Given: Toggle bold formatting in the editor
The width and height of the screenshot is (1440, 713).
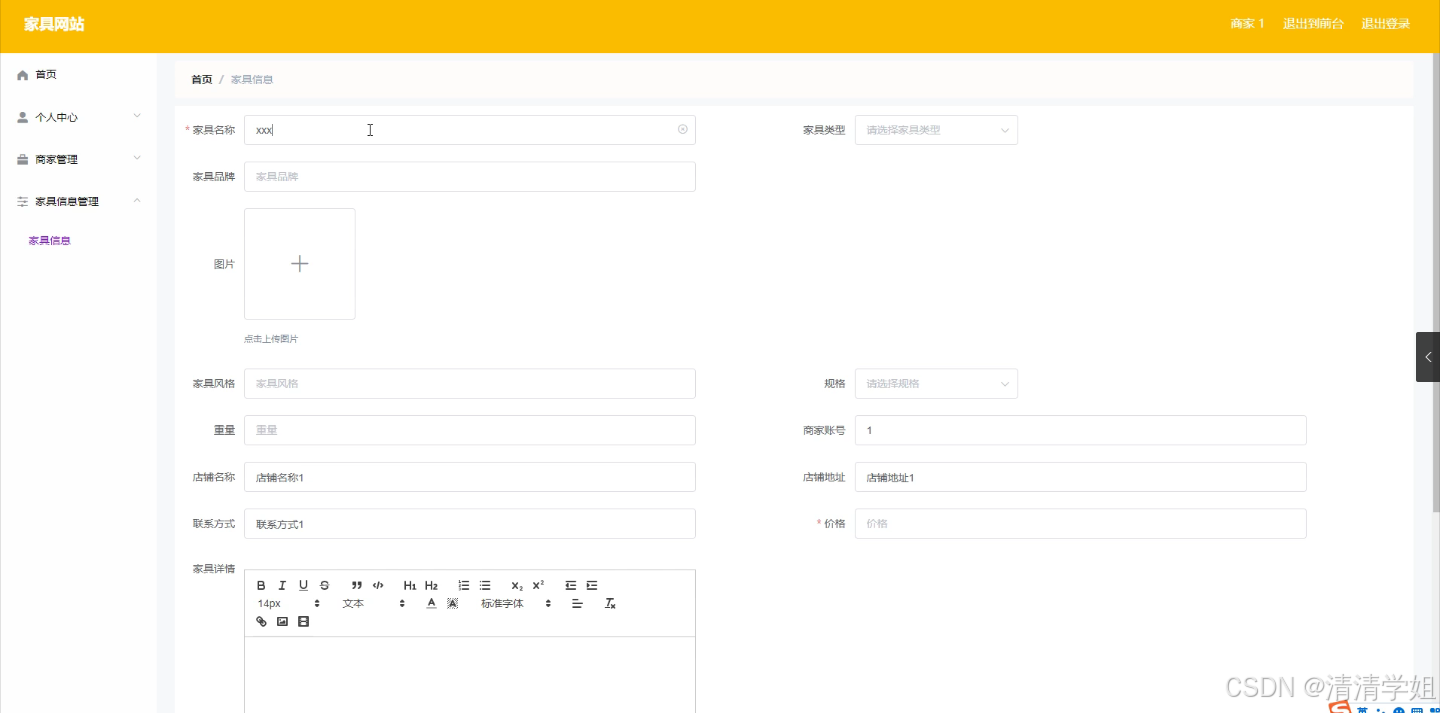Looking at the screenshot, I should 260,586.
